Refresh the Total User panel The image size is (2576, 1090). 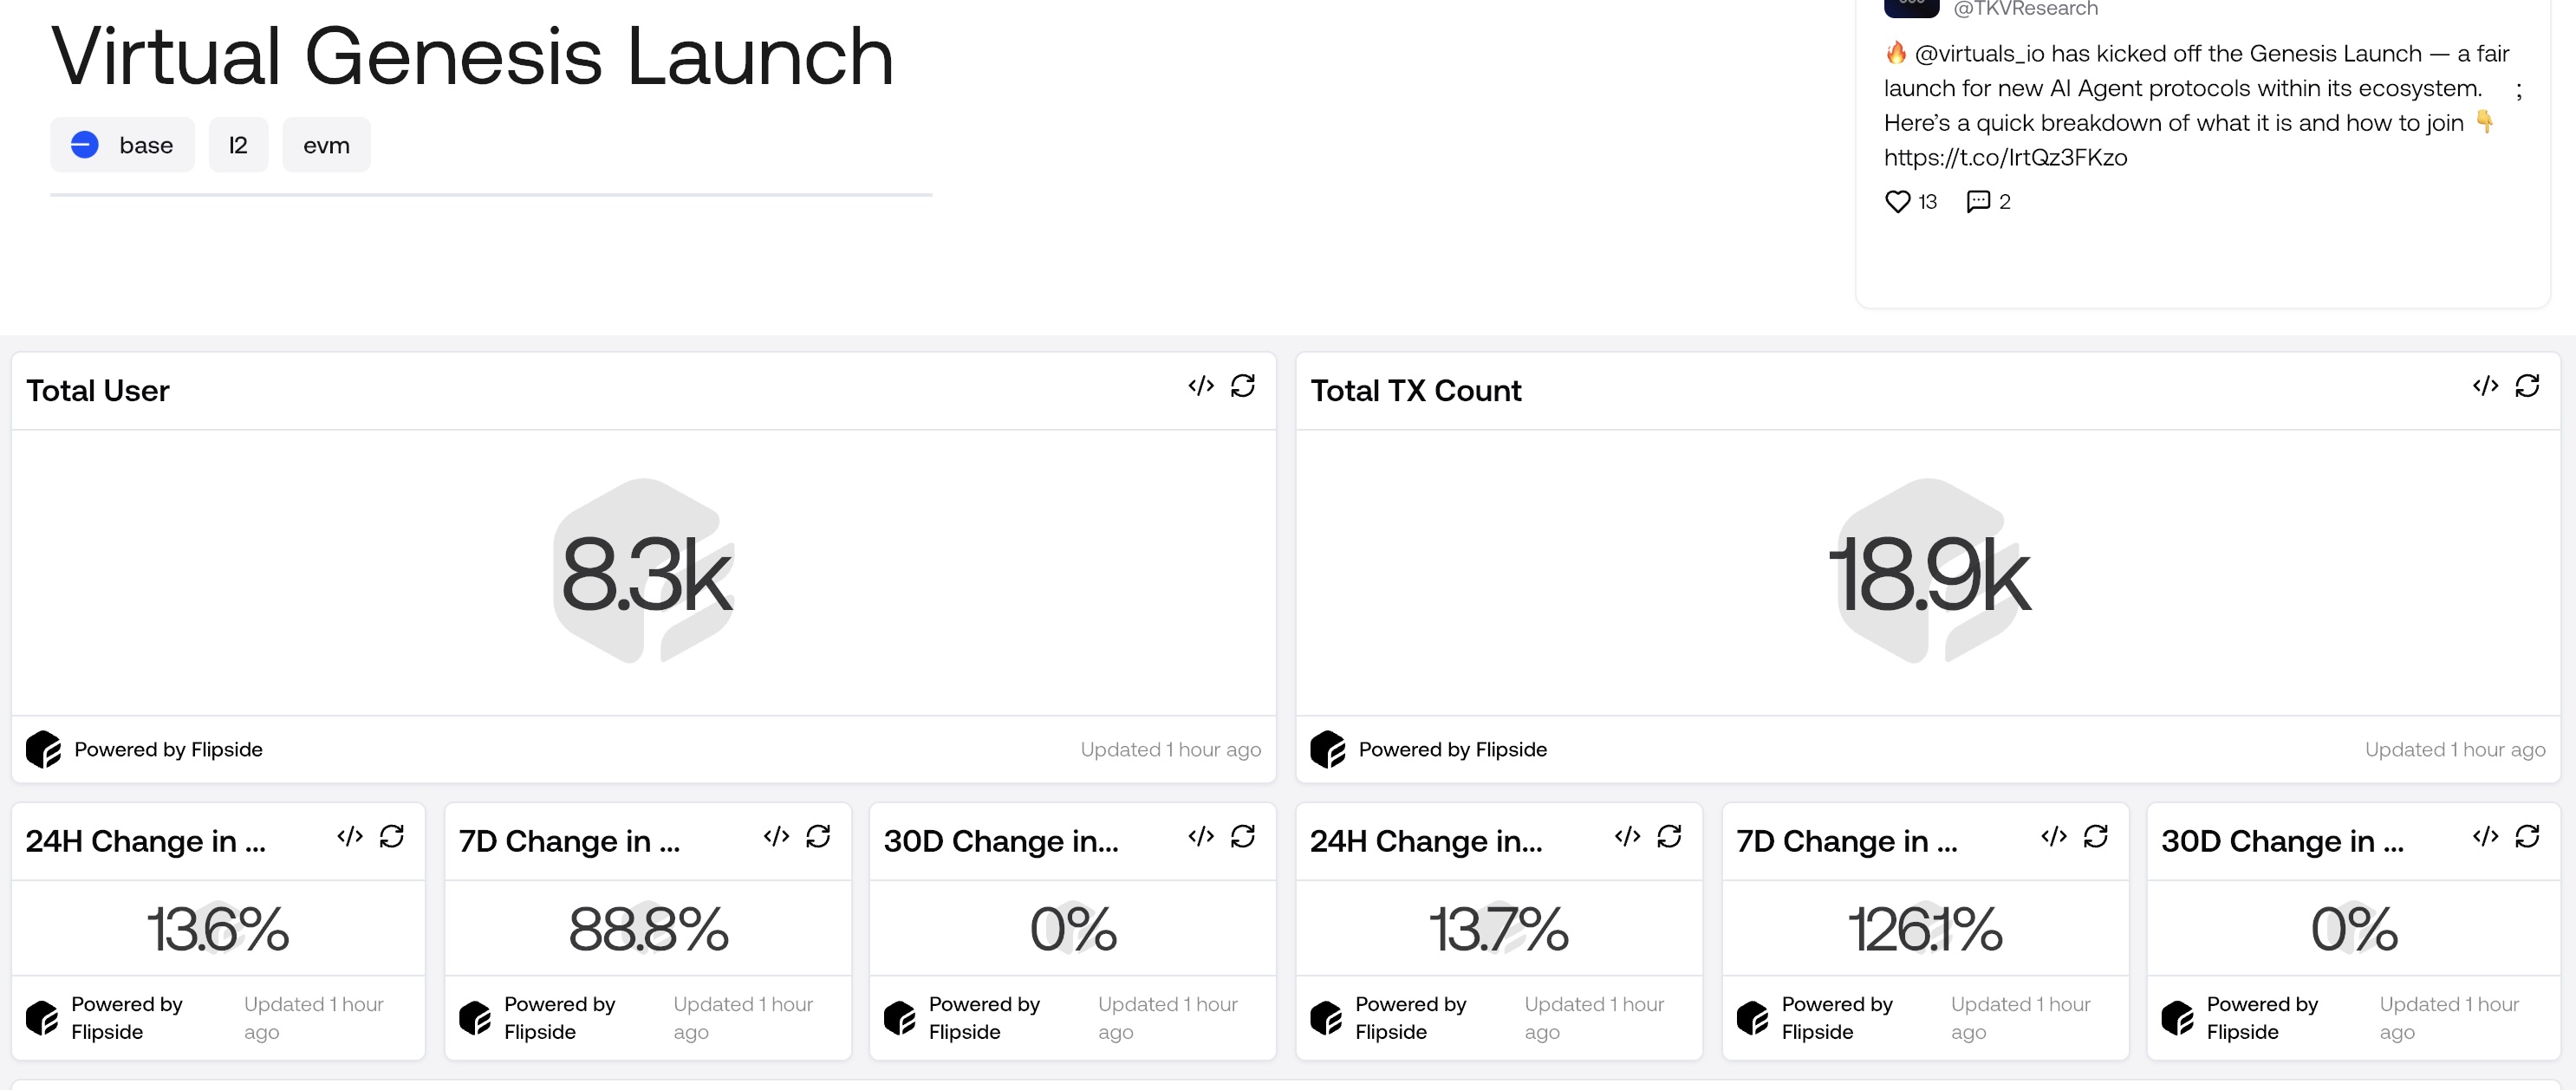coord(1243,386)
